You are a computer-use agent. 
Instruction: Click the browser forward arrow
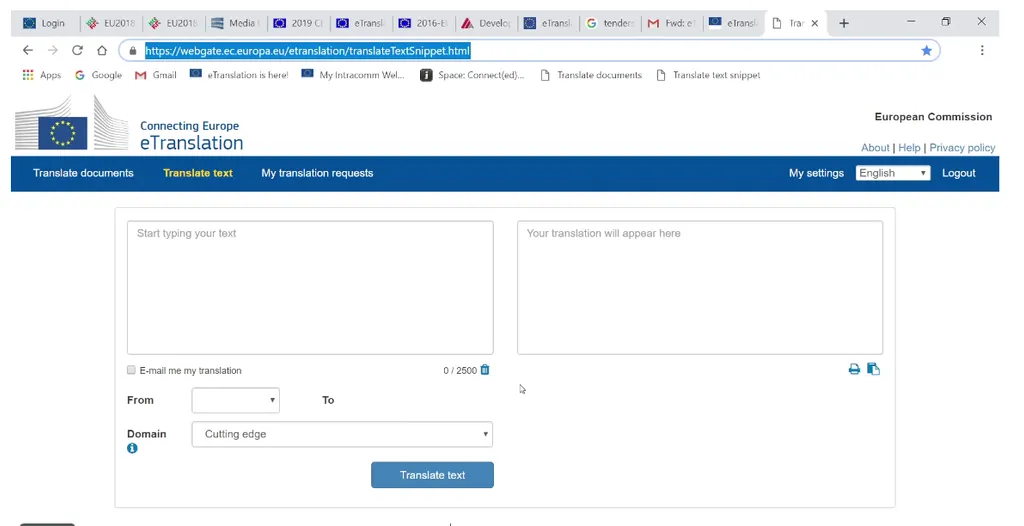(x=52, y=50)
